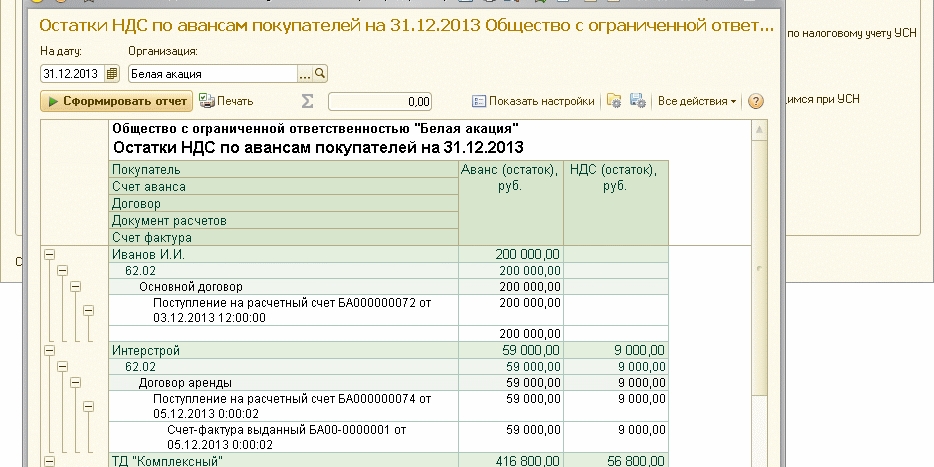The image size is (934, 467).
Task: Collapse the Договор аренды level
Action: (x=75, y=383)
